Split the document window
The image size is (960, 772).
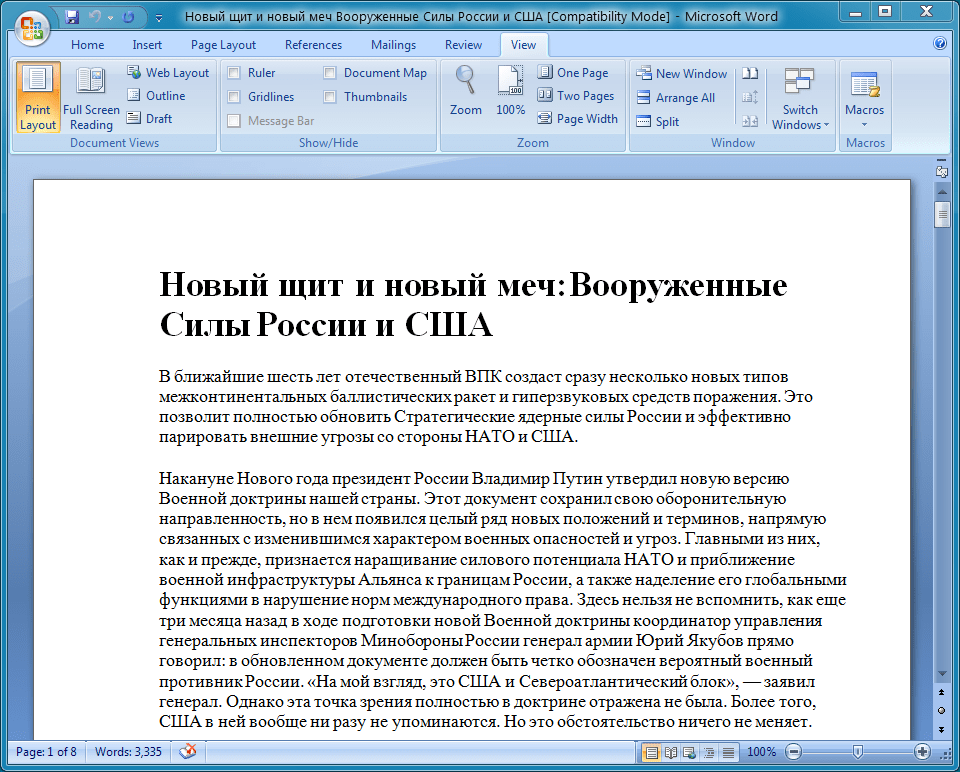[658, 121]
